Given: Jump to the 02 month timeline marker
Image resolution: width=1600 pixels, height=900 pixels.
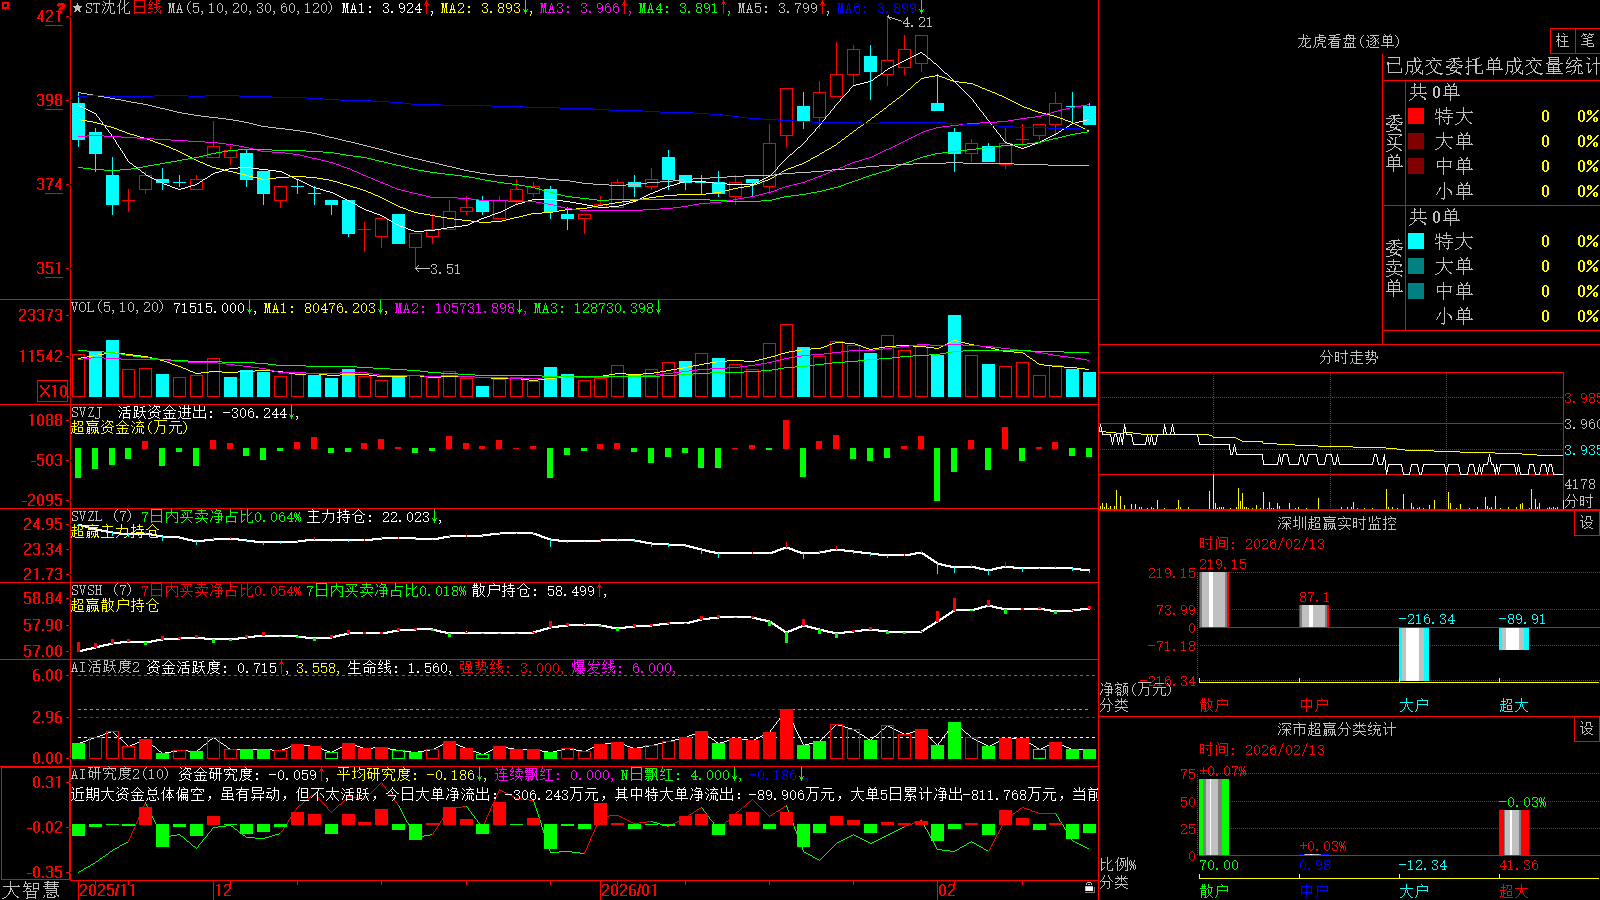Looking at the screenshot, I should (x=947, y=890).
